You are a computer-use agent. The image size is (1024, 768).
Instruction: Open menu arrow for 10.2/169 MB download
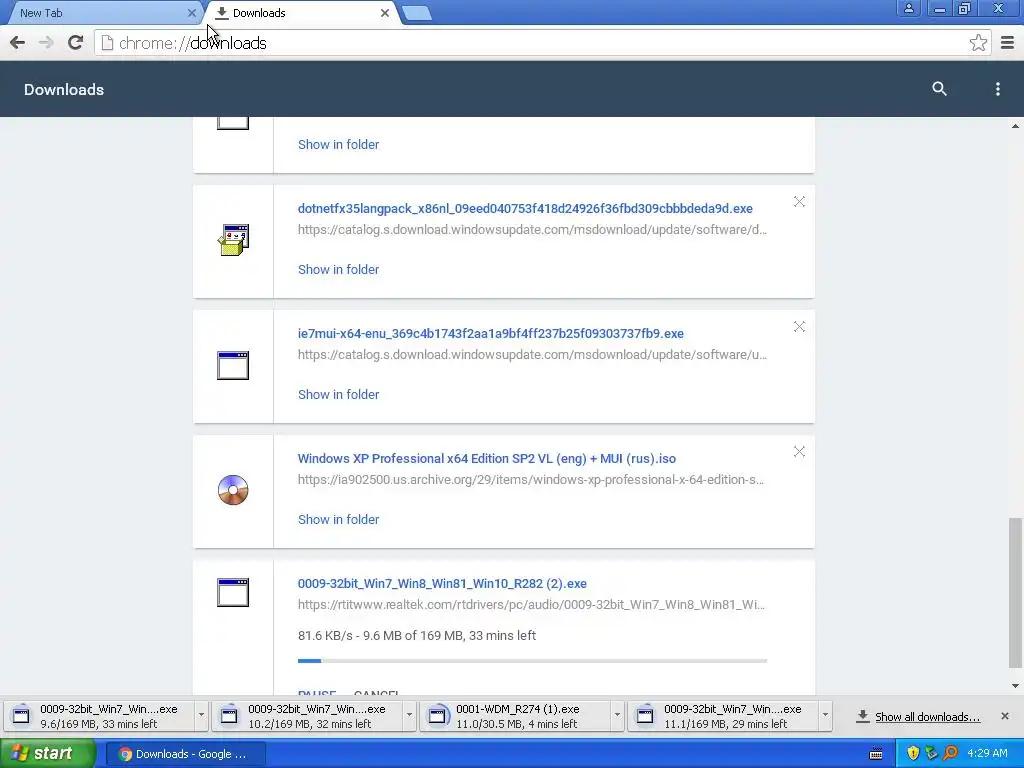tap(409, 715)
